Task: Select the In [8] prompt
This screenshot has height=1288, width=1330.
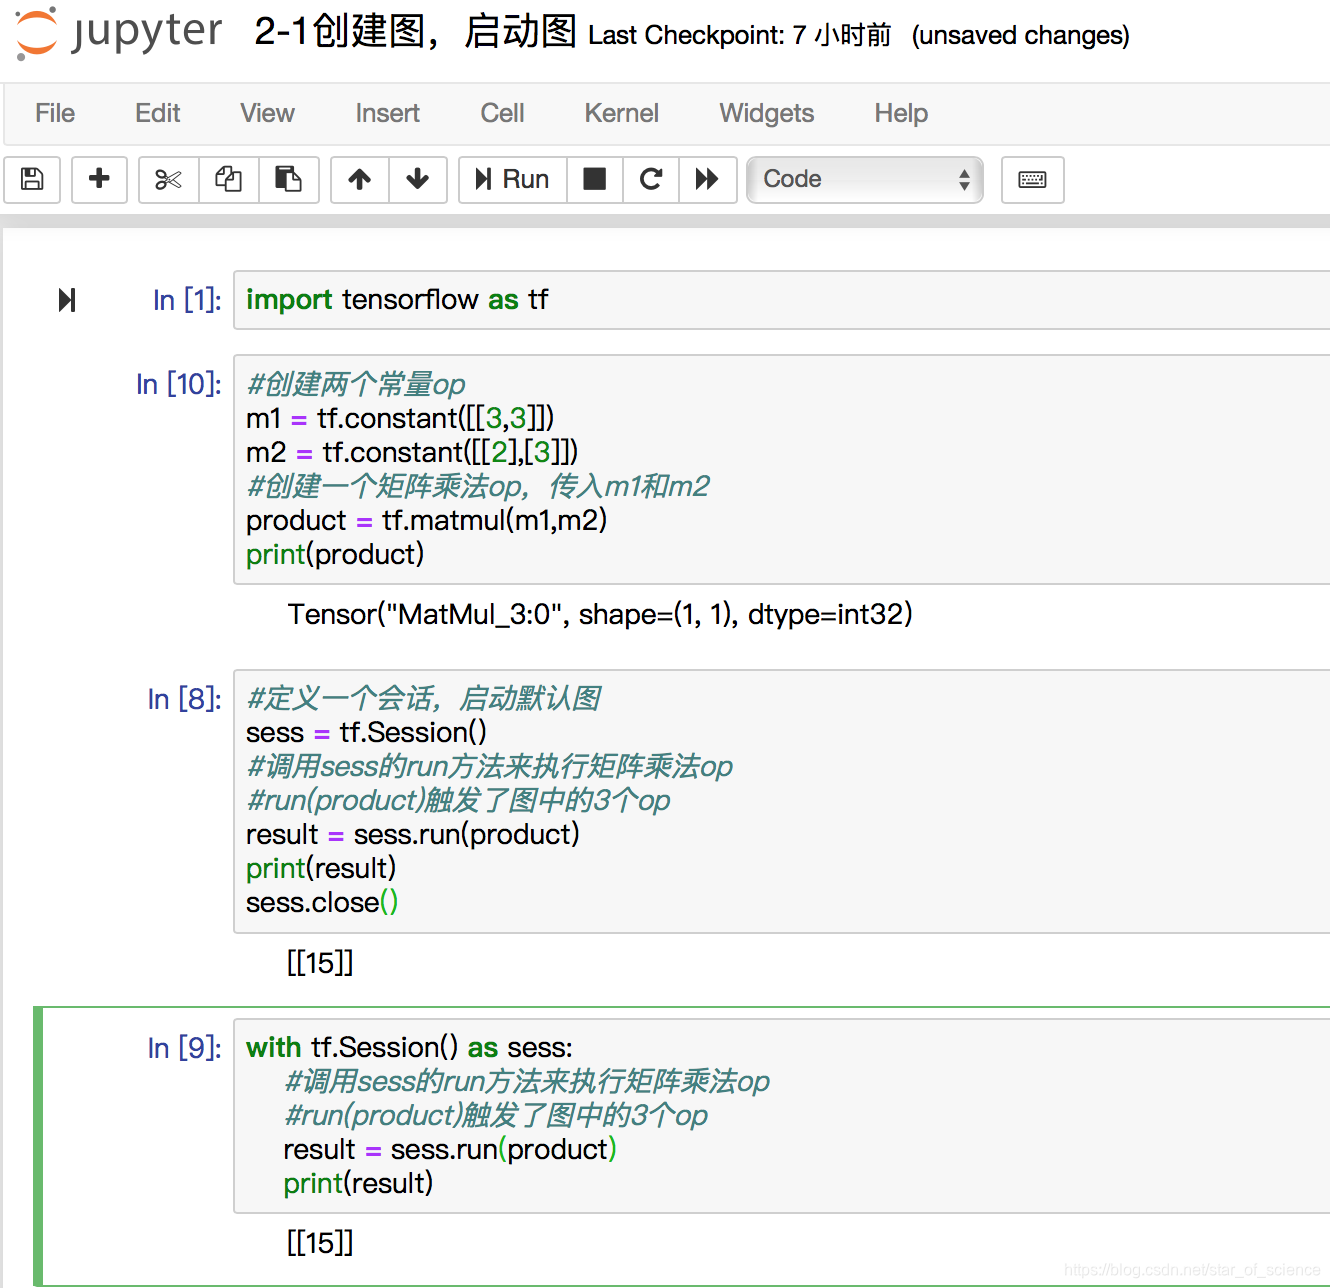Action: pyautogui.click(x=185, y=699)
